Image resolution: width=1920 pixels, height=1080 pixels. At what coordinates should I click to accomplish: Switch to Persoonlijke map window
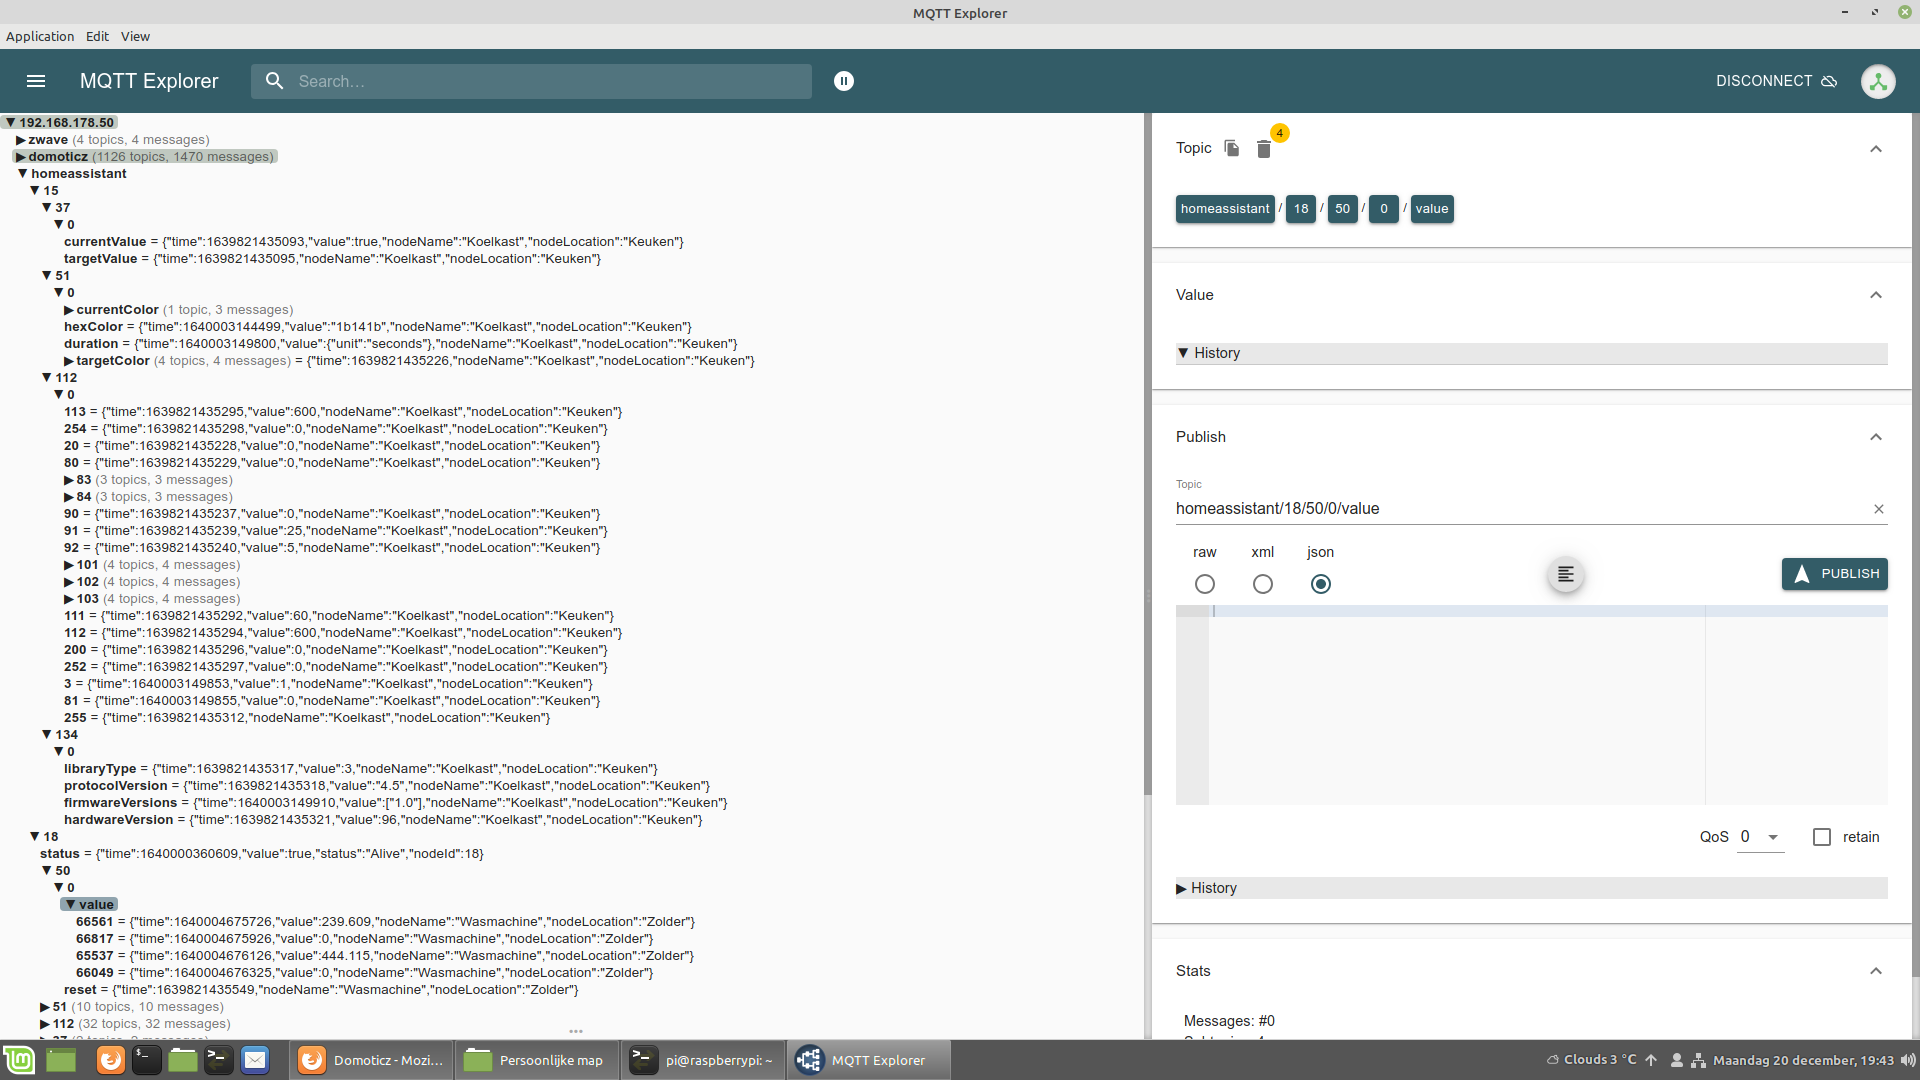[x=536, y=1060]
